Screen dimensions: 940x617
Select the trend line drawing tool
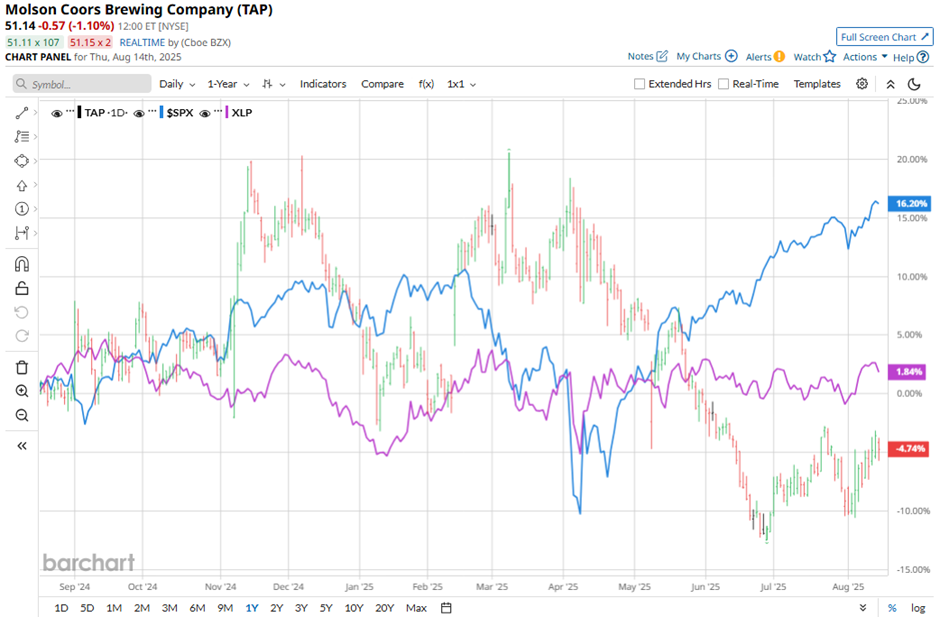point(22,113)
